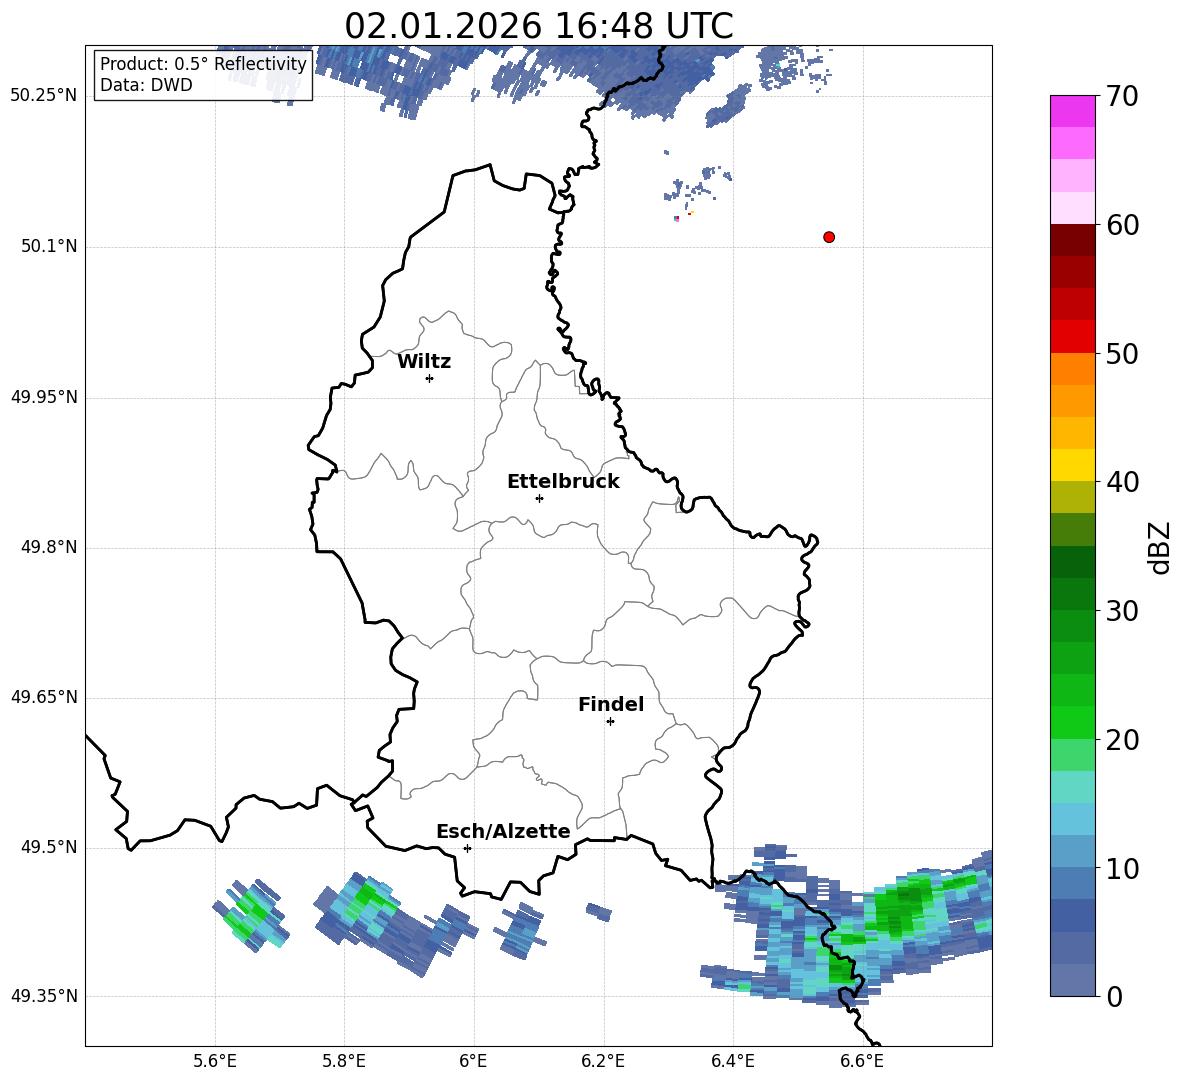This screenshot has height=1081, width=1184.
Task: Click the 6°E longitude label
Action: (x=473, y=1061)
